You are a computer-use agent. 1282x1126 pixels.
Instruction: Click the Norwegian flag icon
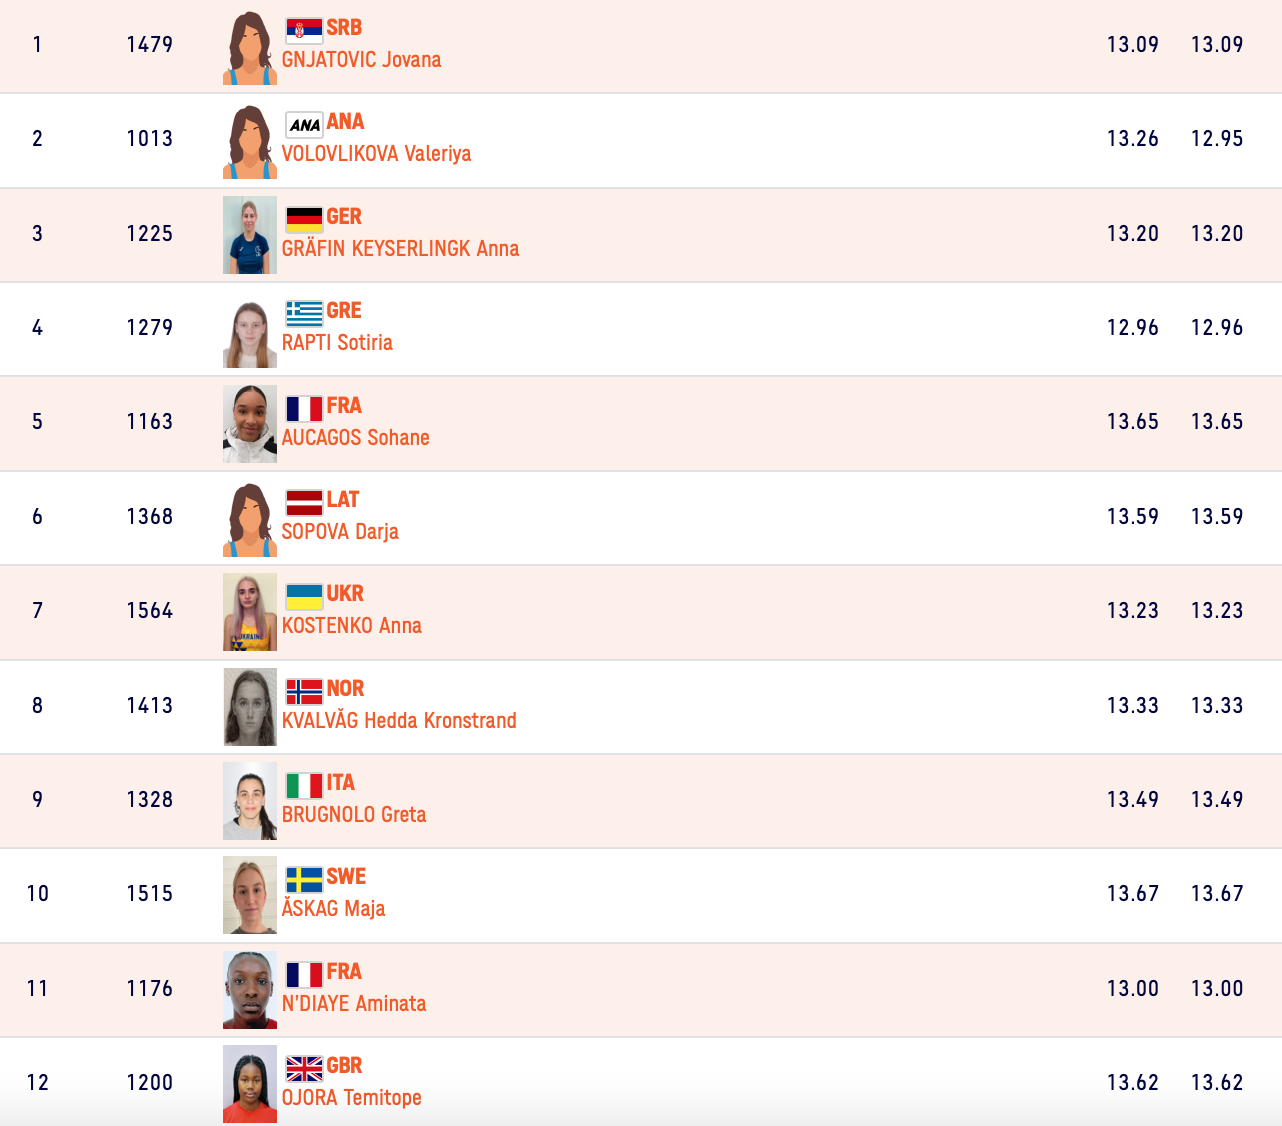(x=304, y=691)
